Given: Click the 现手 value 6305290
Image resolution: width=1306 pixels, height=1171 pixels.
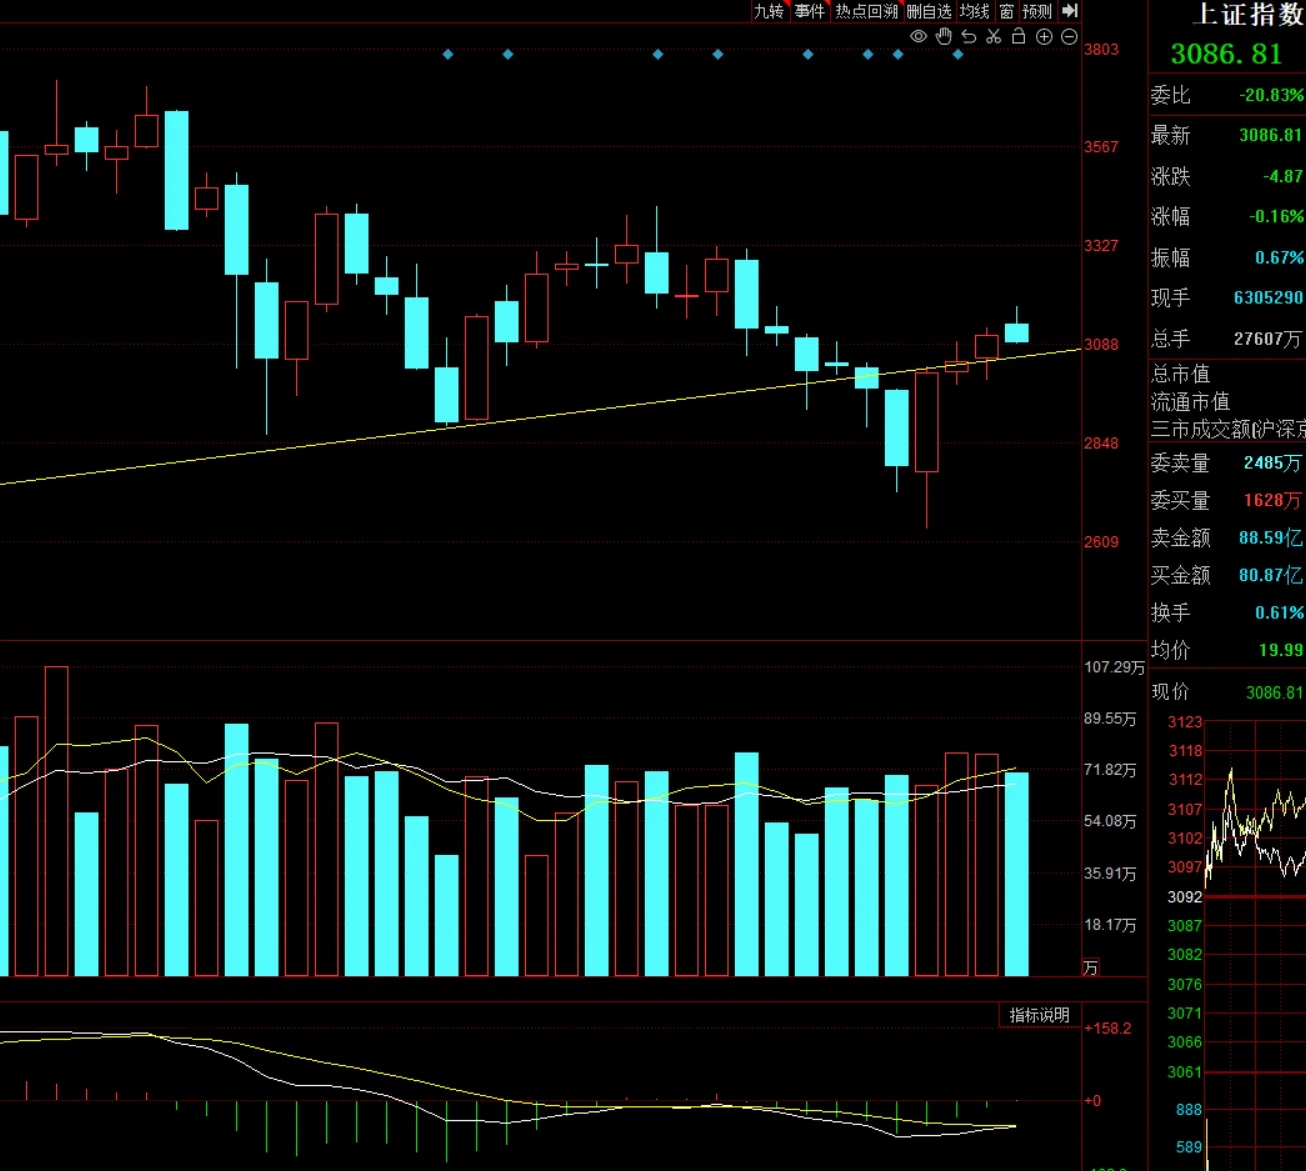Looking at the screenshot, I should point(1268,297).
